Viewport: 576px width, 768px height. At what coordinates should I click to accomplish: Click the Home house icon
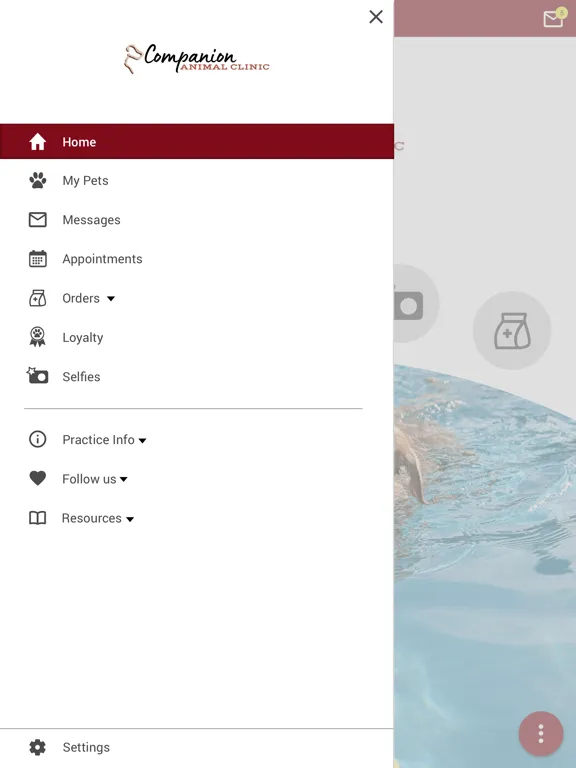37,142
